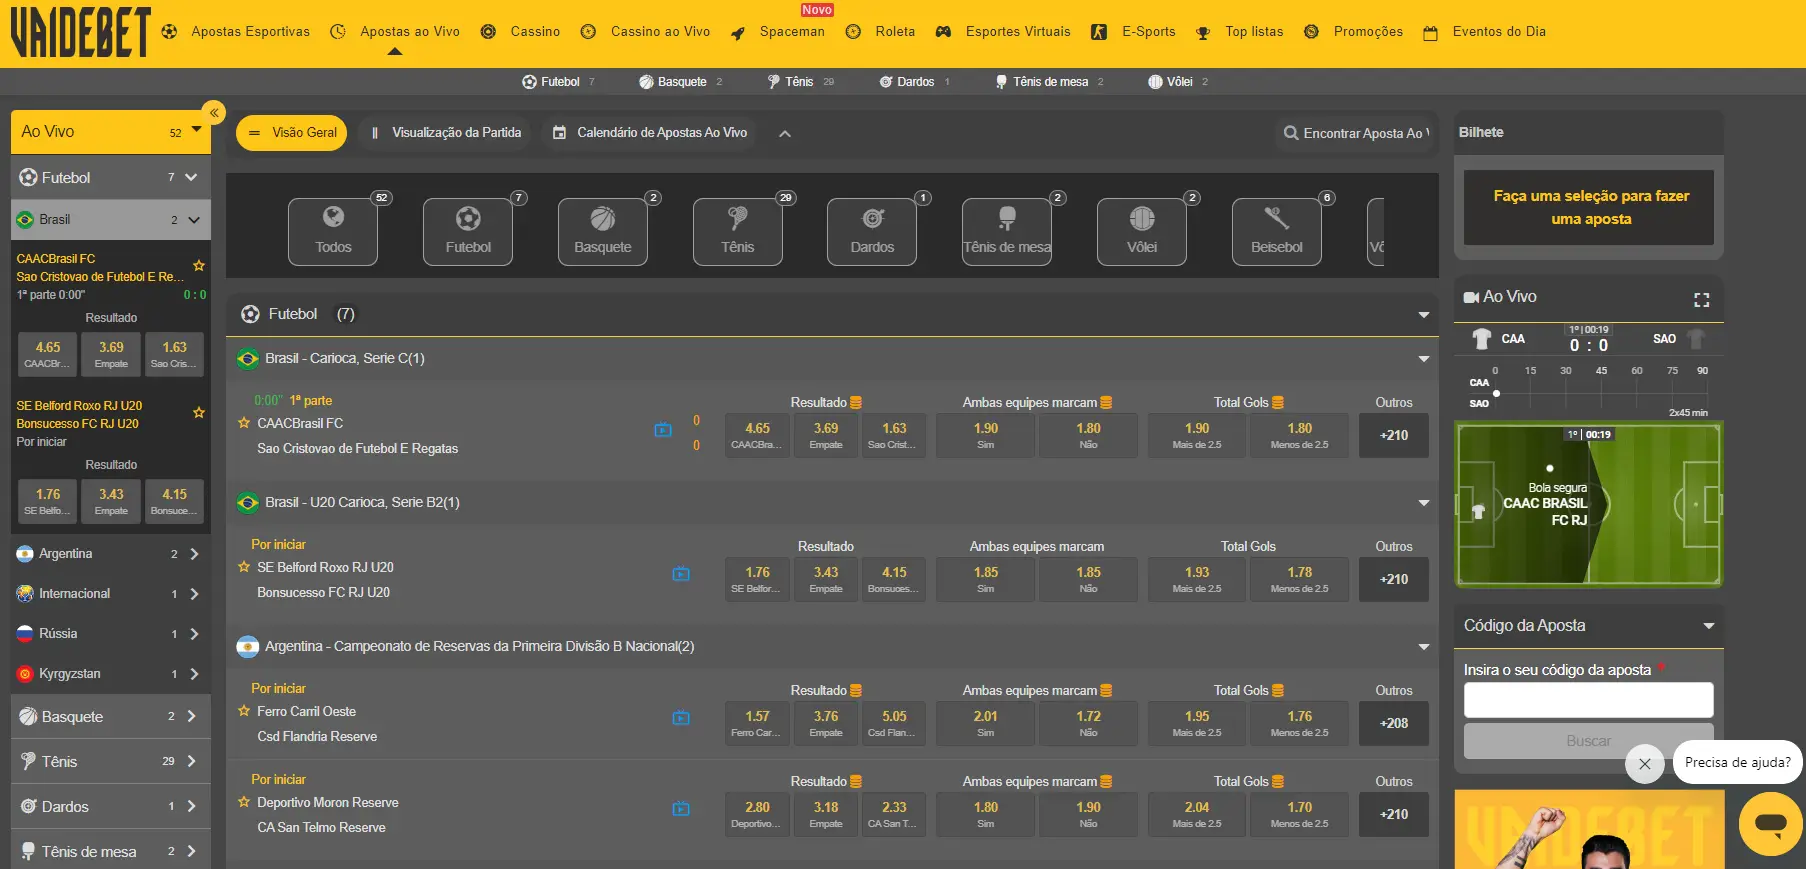This screenshot has height=869, width=1806.
Task: Bet 1.90 Sim for CAACBrasil both teams score
Action: [x=985, y=435]
